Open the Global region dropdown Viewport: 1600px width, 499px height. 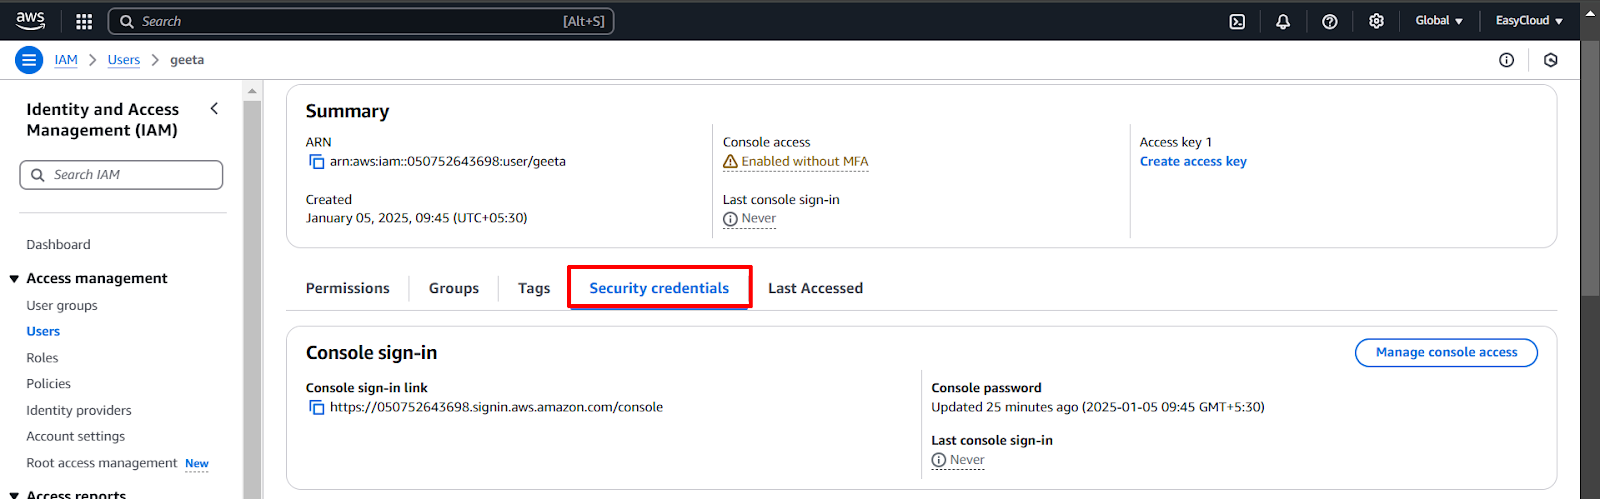point(1439,21)
